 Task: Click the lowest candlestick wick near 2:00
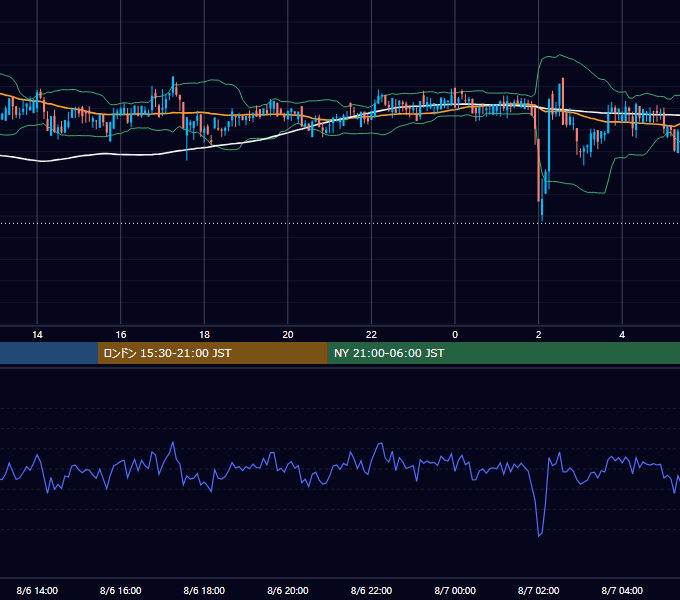[x=542, y=212]
